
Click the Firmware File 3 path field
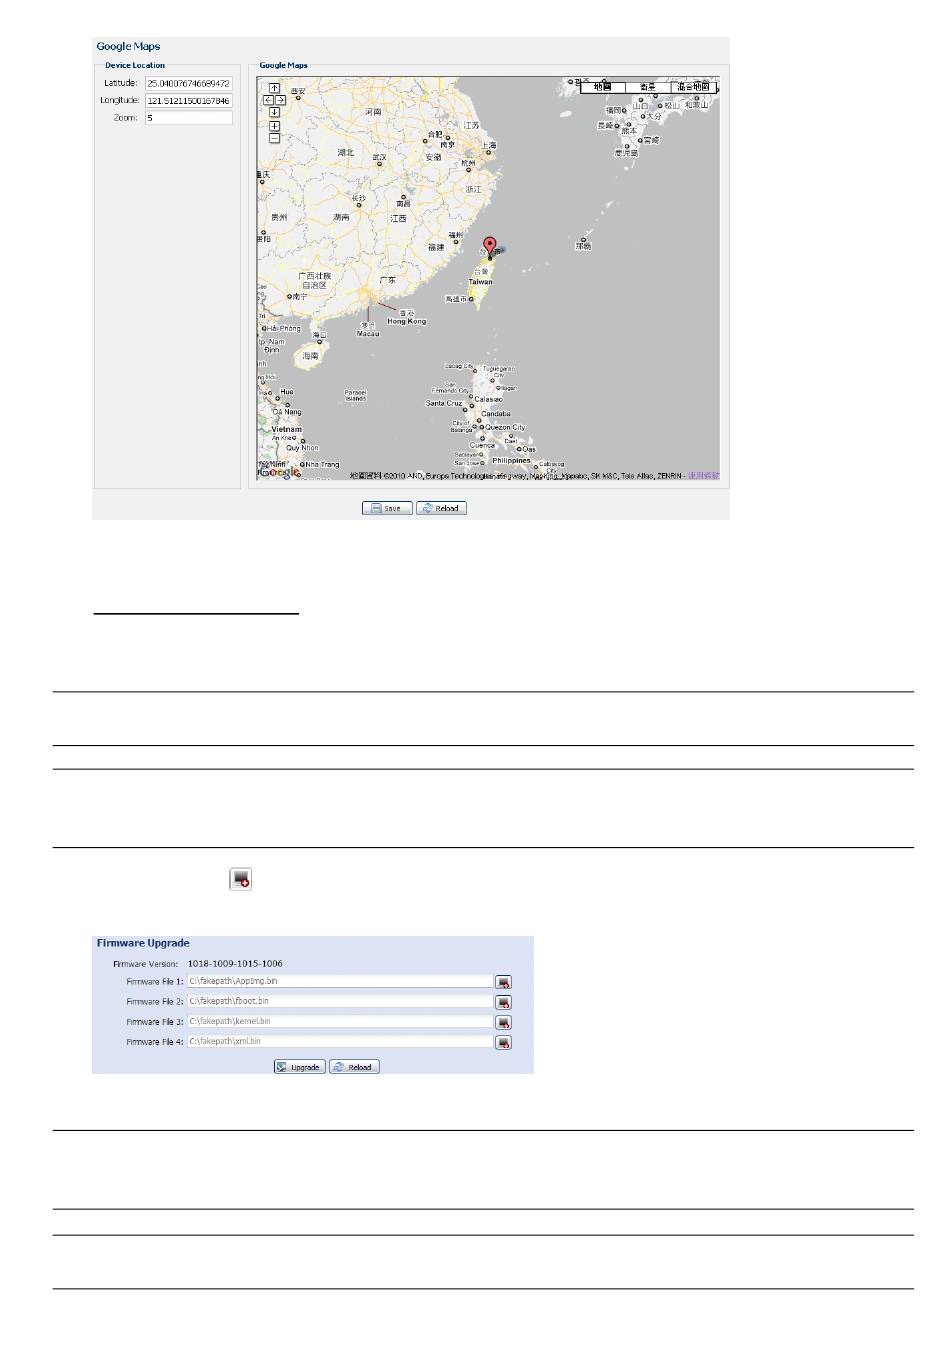pos(340,1022)
